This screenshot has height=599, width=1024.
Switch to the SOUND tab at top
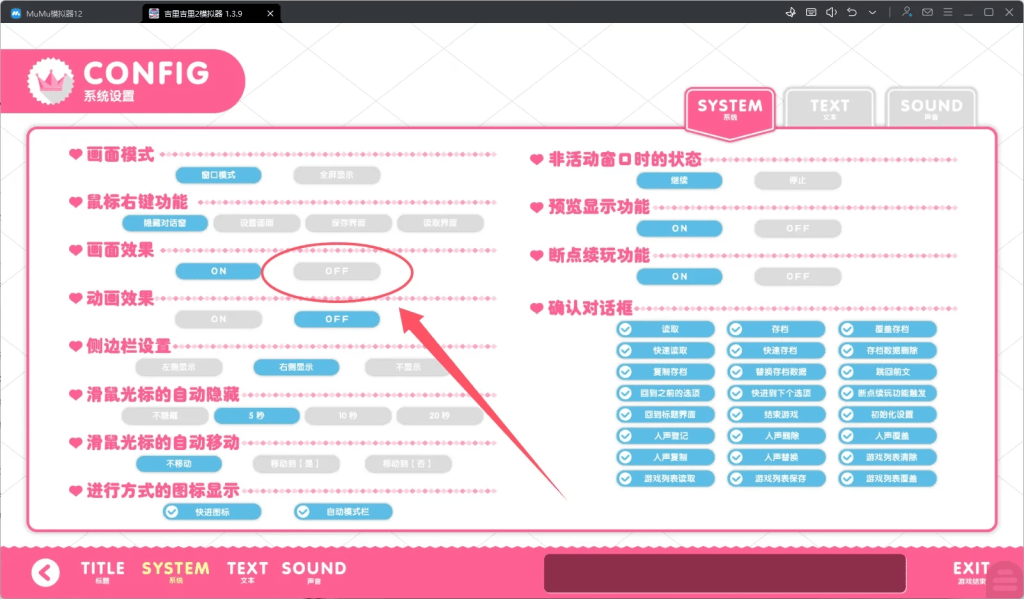click(x=931, y=108)
